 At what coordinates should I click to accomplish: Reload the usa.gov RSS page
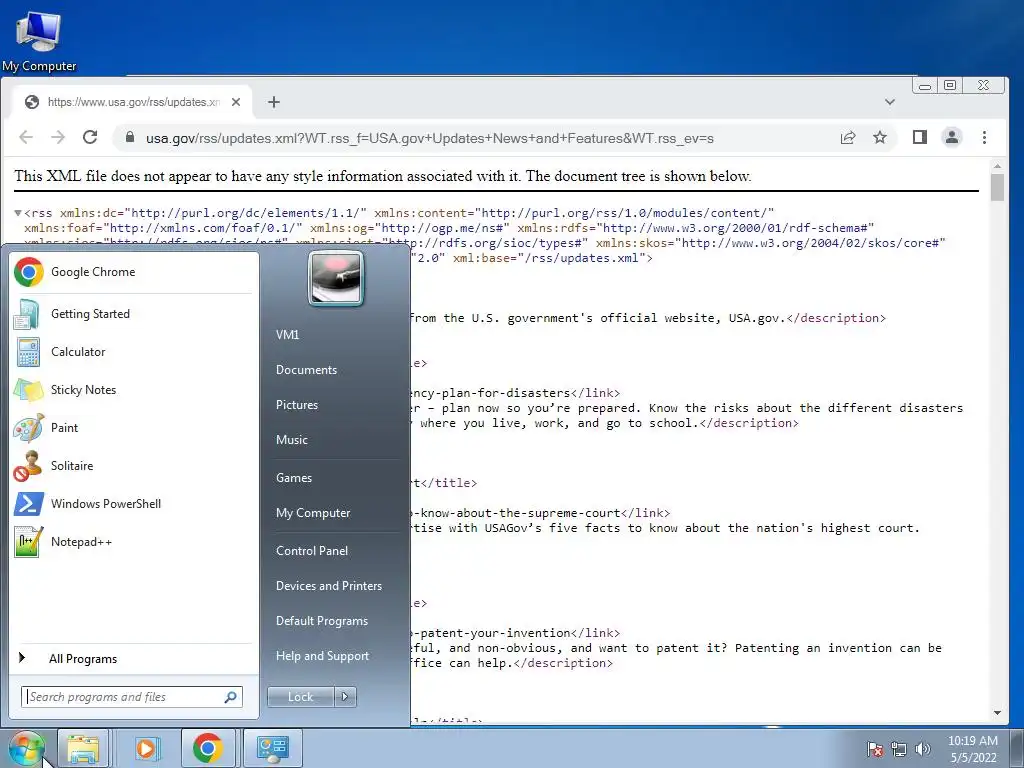coord(90,137)
